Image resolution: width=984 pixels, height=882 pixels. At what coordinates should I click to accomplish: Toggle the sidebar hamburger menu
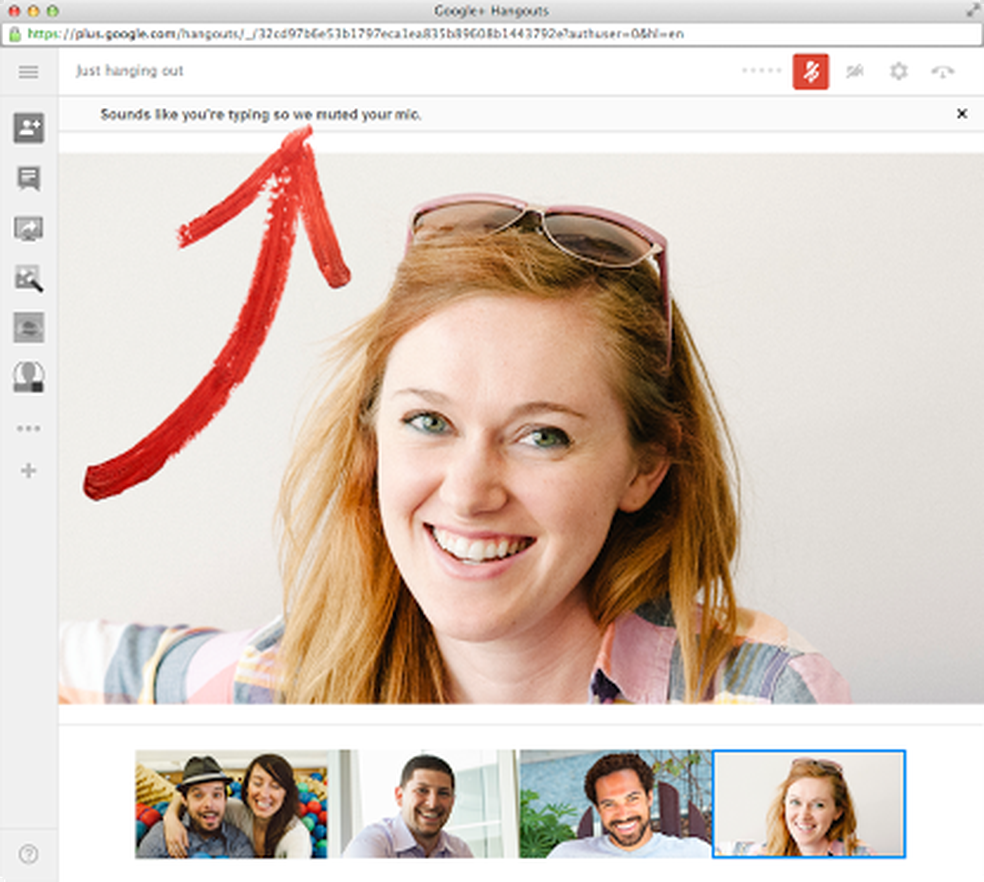(x=29, y=72)
